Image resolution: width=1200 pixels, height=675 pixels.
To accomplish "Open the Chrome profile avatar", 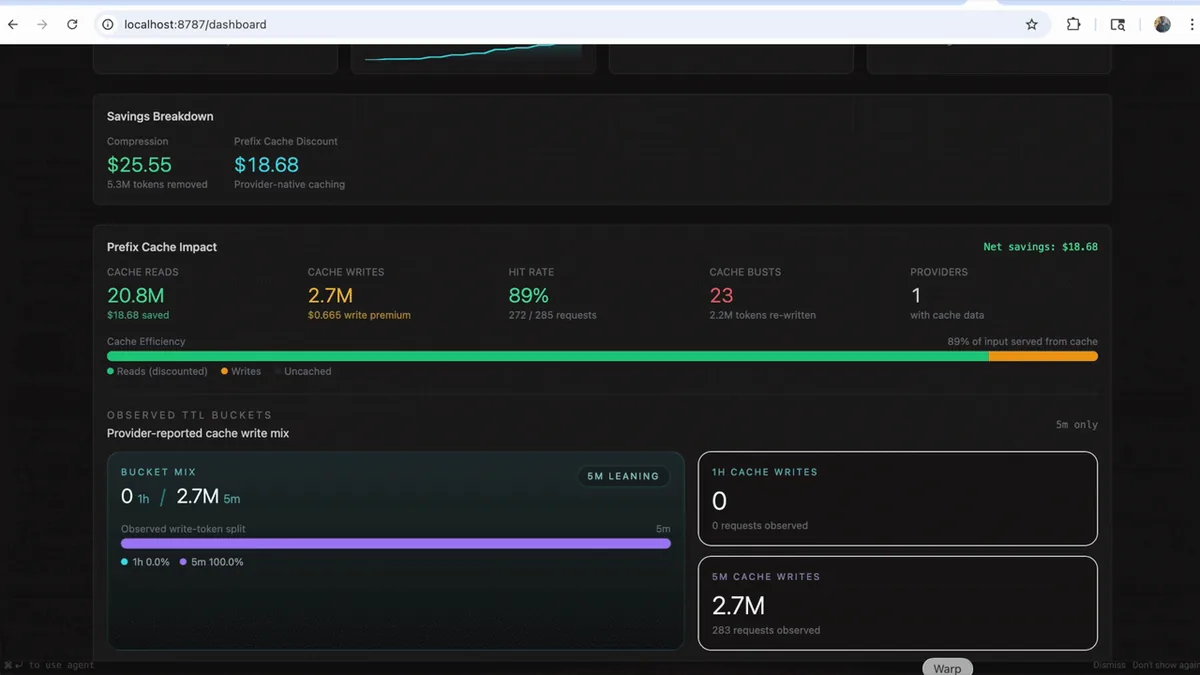I will coord(1162,24).
